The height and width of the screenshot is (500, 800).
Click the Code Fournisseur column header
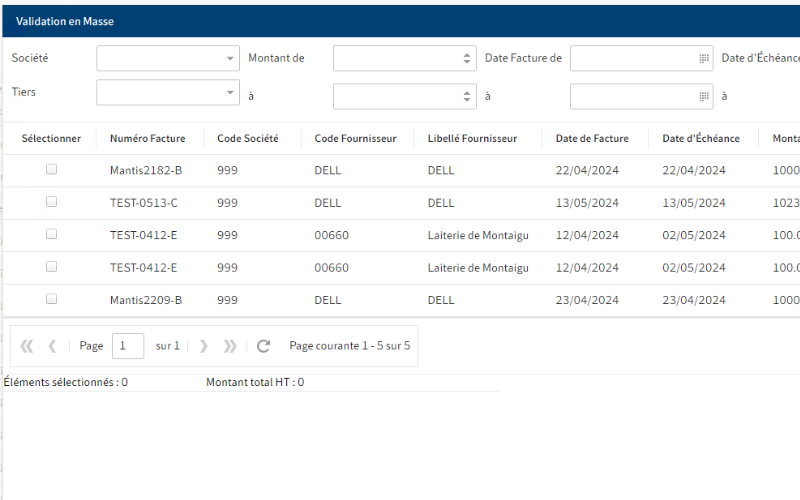point(355,138)
